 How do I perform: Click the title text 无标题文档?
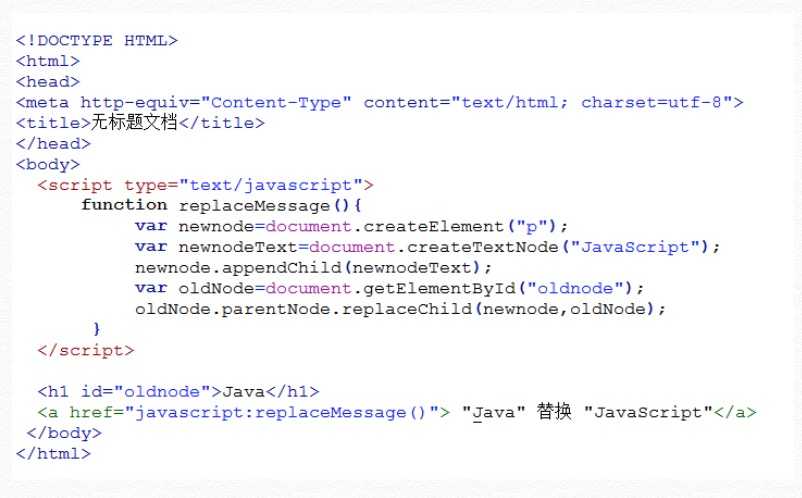point(134,122)
